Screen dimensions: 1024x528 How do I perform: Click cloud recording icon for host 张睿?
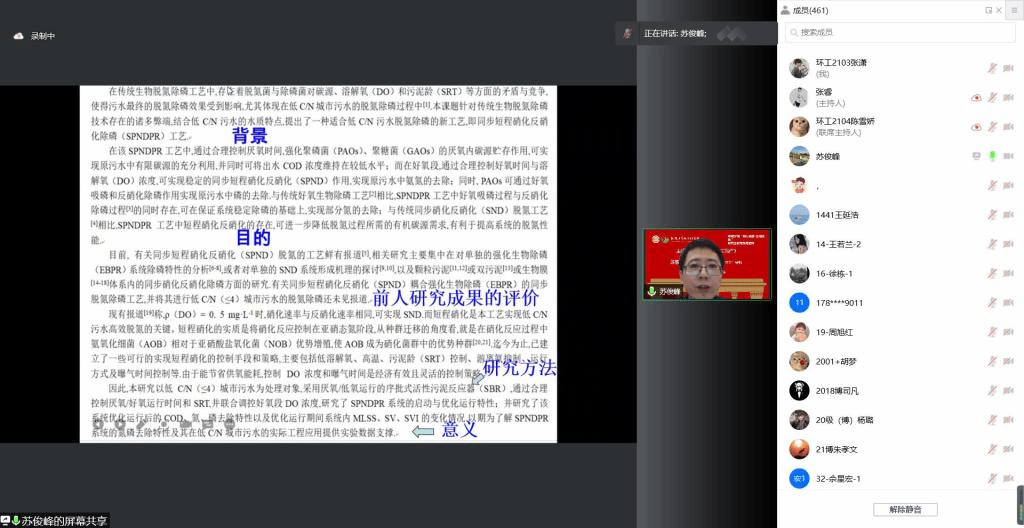coord(976,98)
